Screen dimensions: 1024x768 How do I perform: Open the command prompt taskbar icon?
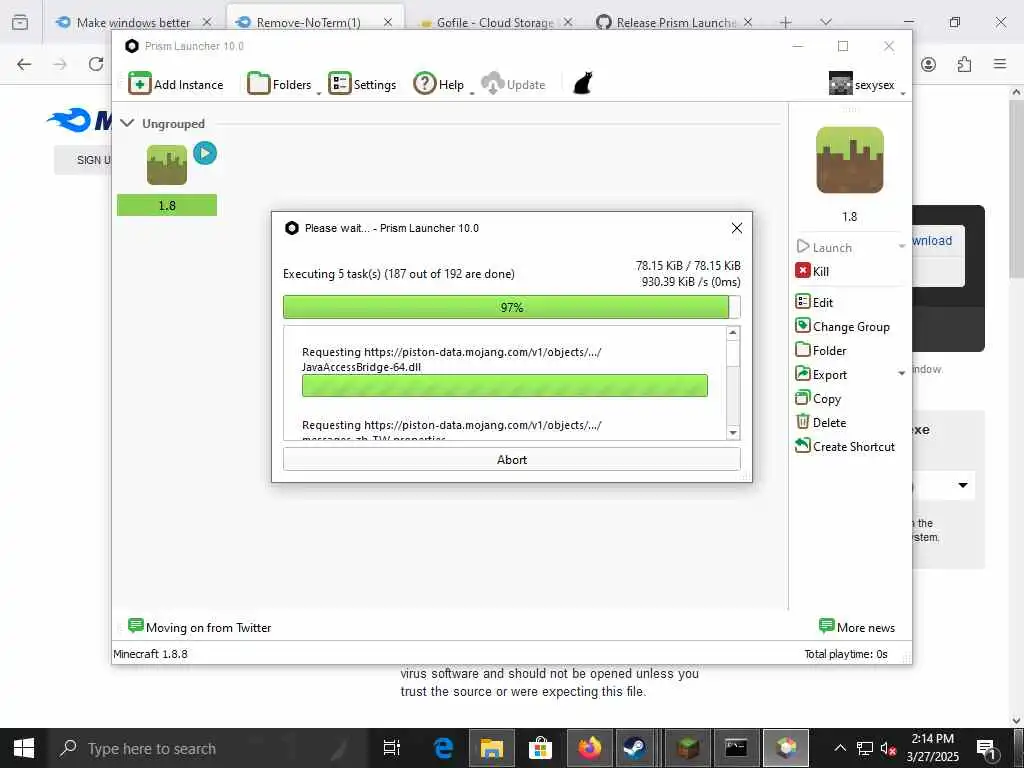pos(736,748)
